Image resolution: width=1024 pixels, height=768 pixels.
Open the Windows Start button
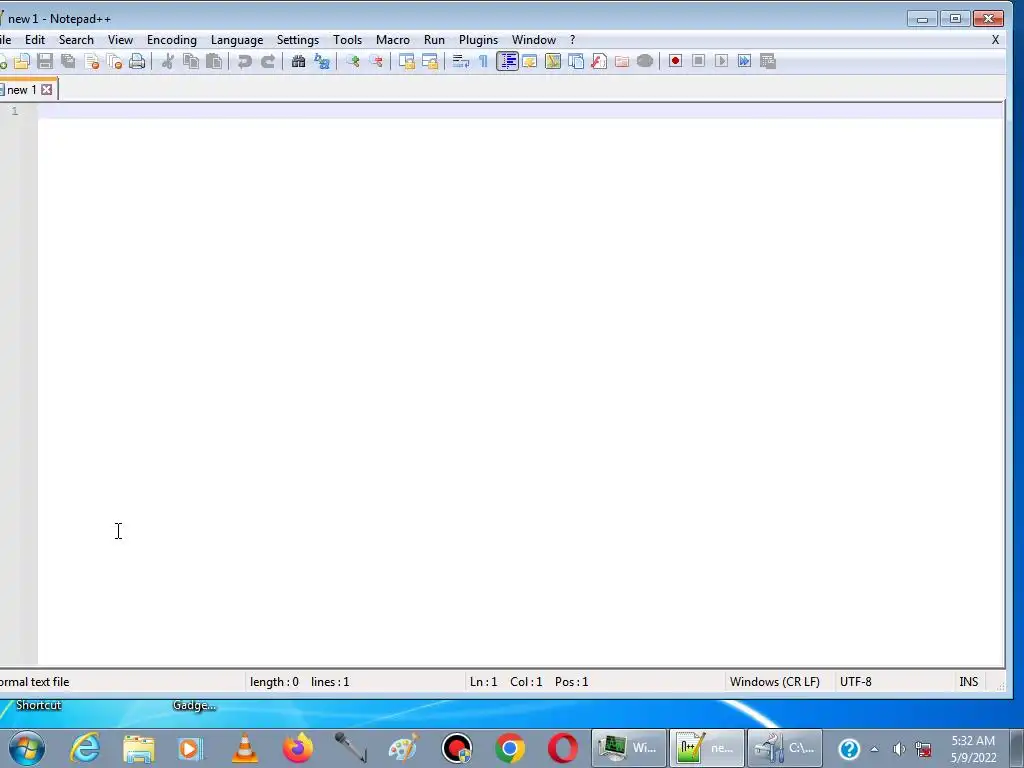tap(27, 748)
